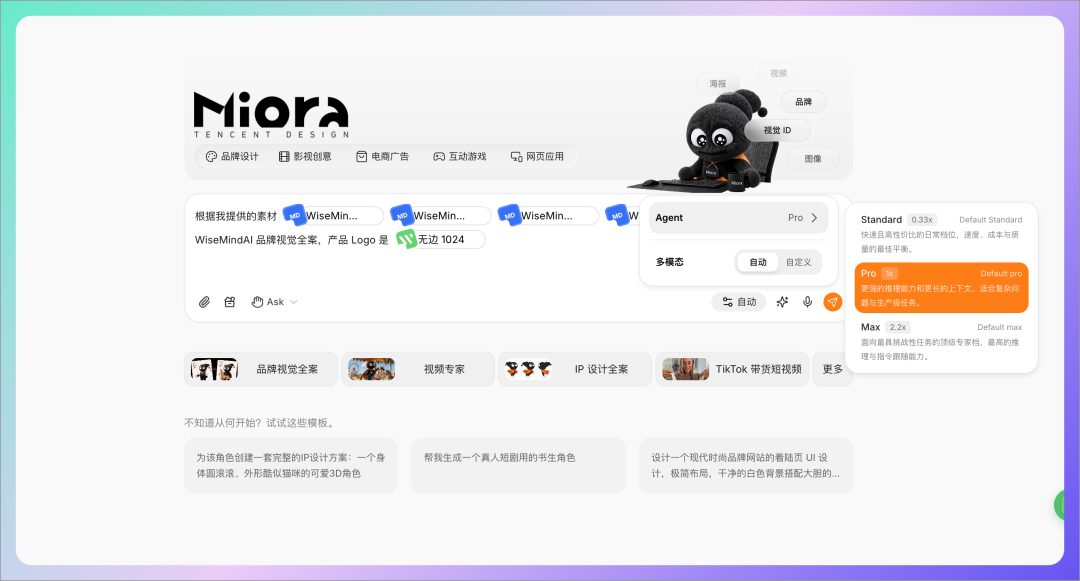Click the first WiseMin... MD file chip
The width and height of the screenshot is (1080, 581).
click(333, 215)
